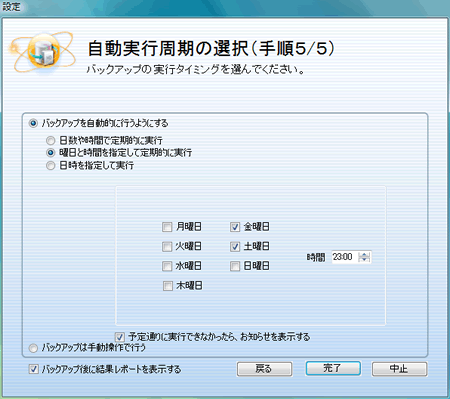Tick the 水曜日 checkbox
The width and height of the screenshot is (450, 399).
[167, 266]
